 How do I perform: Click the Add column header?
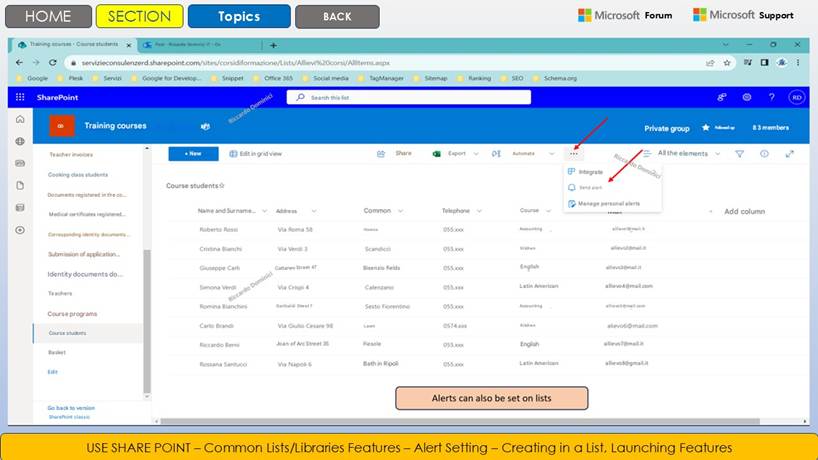pos(744,211)
